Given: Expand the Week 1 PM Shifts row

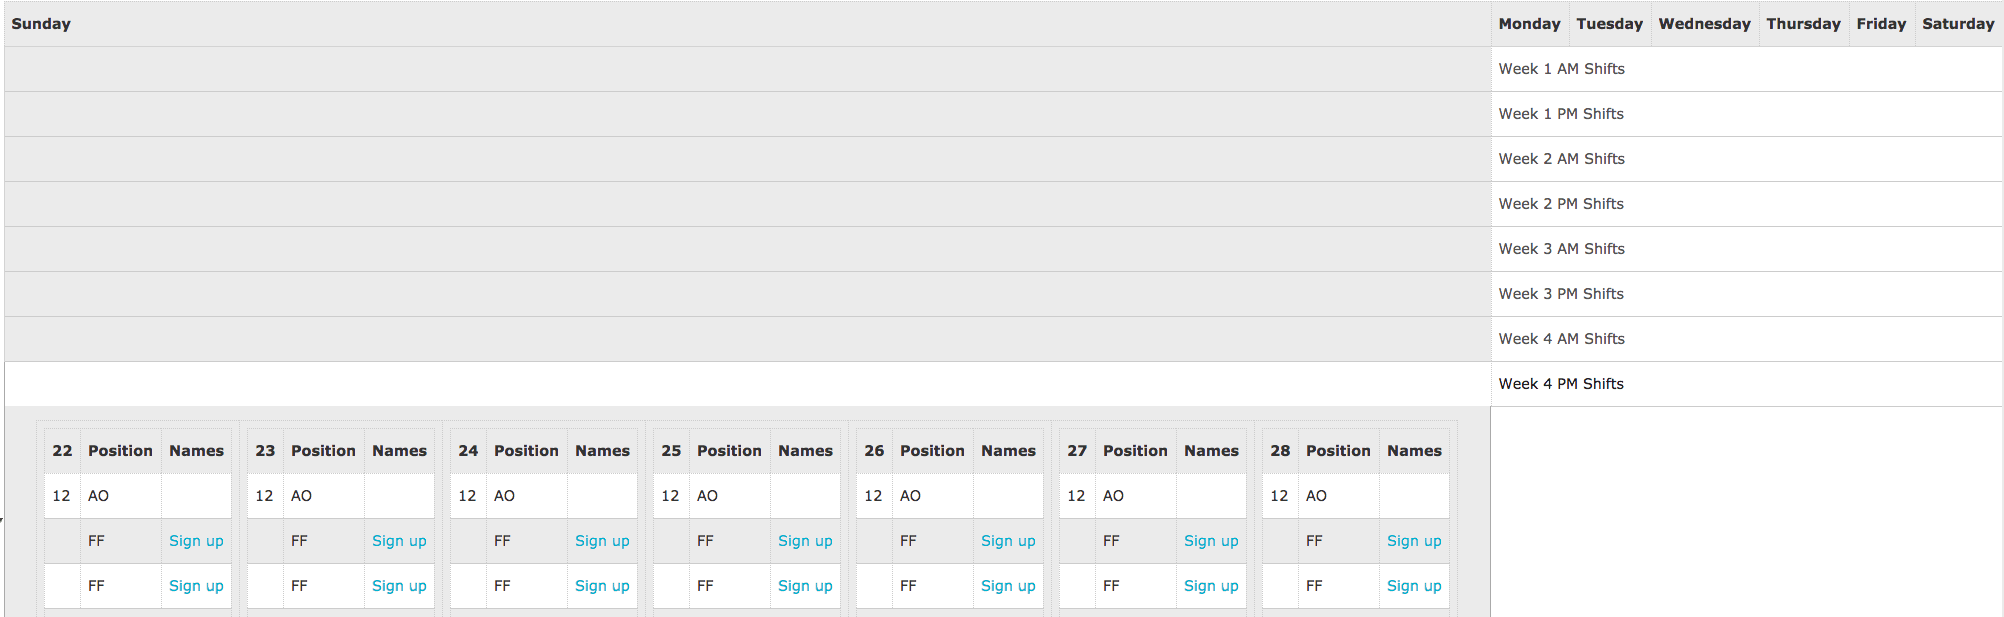Looking at the screenshot, I should click(1562, 113).
